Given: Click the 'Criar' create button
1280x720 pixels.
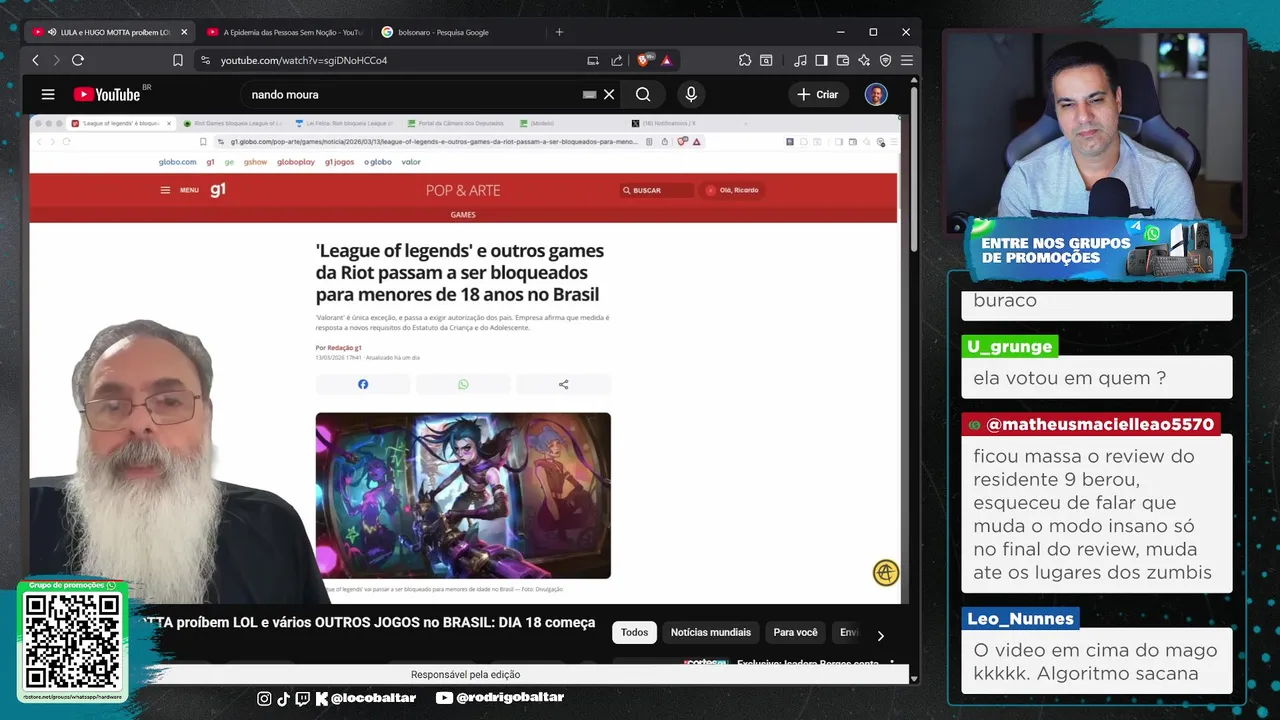Looking at the screenshot, I should (818, 94).
